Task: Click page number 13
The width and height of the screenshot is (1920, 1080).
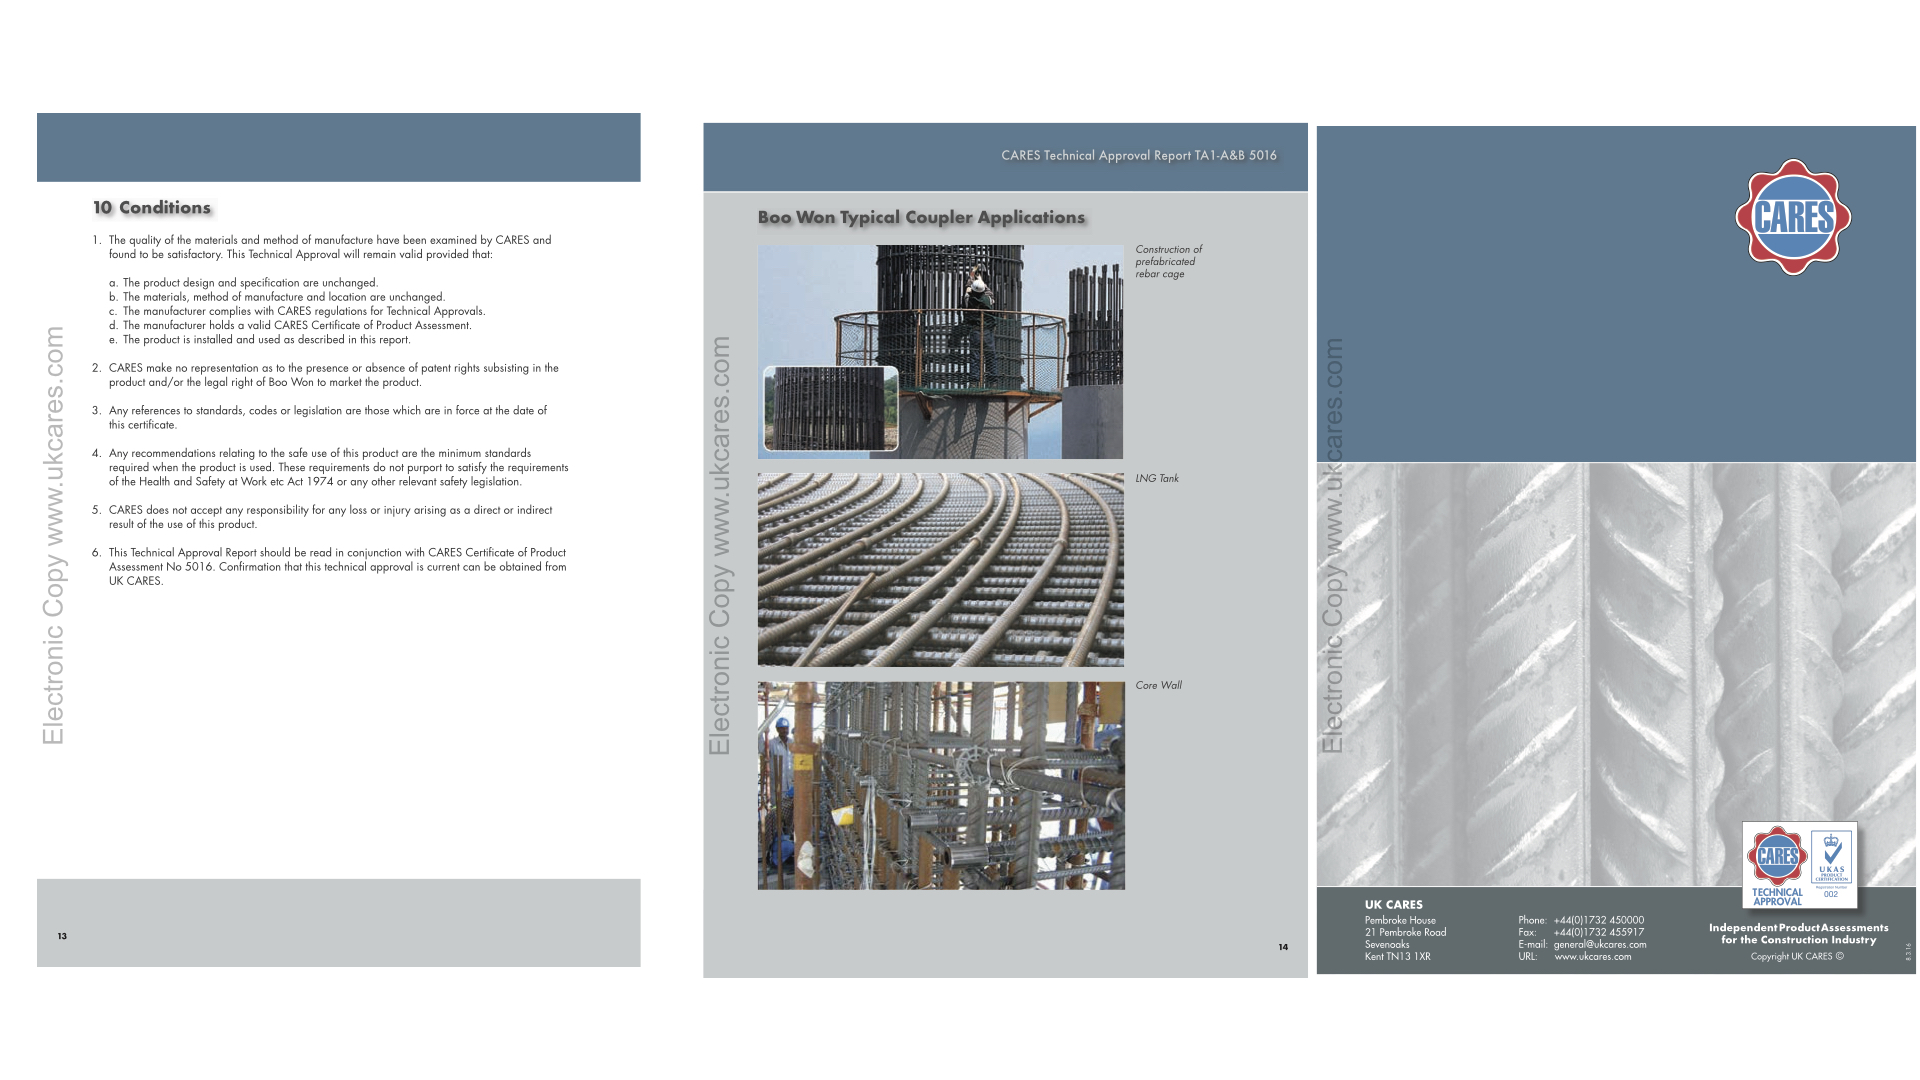Action: [x=62, y=937]
